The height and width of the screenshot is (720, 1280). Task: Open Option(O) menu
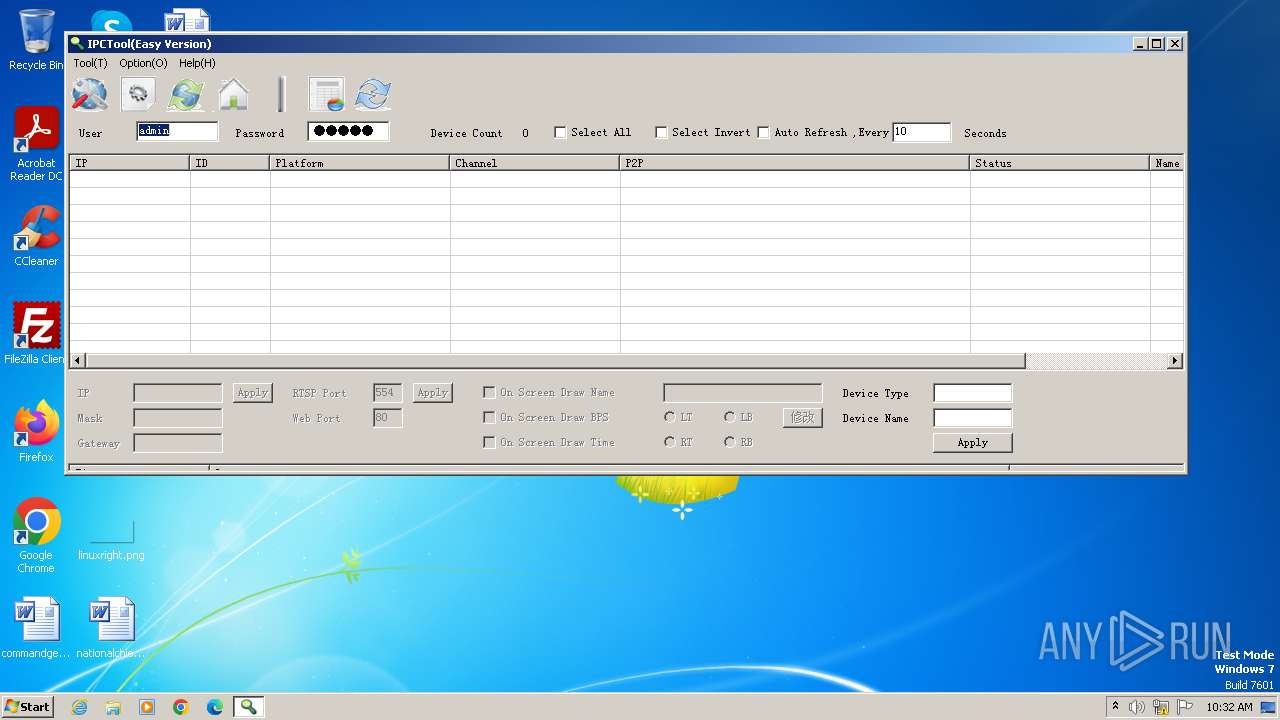[x=143, y=63]
